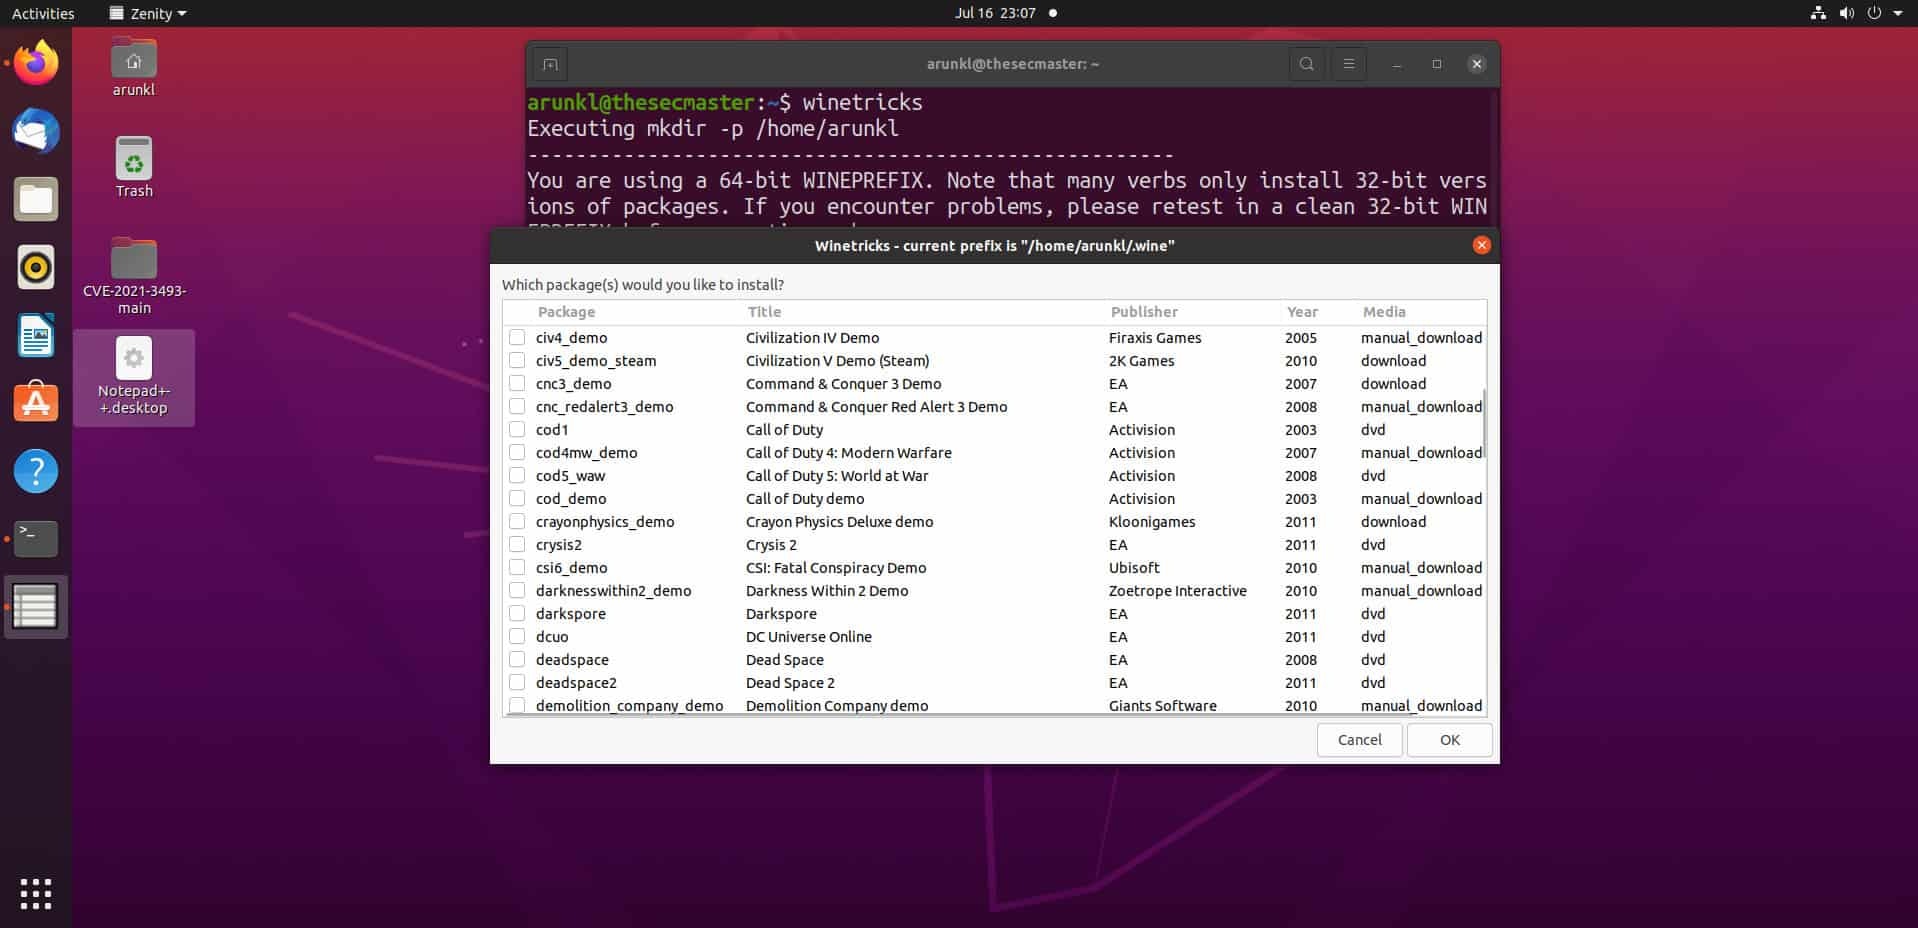
Task: Check the civ5_demo_steam checkbox
Action: (517, 360)
